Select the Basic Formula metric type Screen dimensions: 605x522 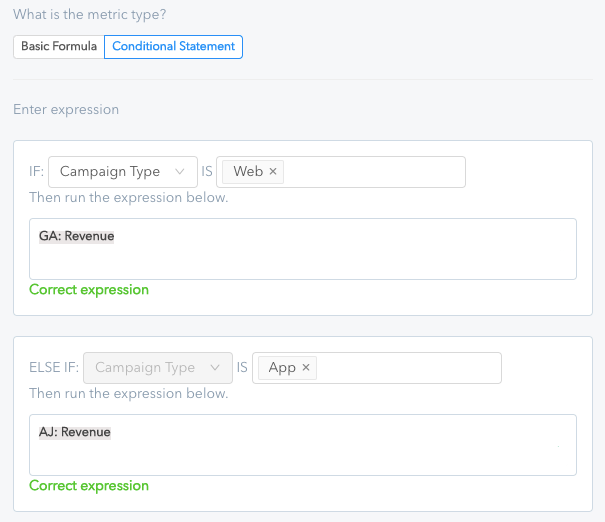59,47
